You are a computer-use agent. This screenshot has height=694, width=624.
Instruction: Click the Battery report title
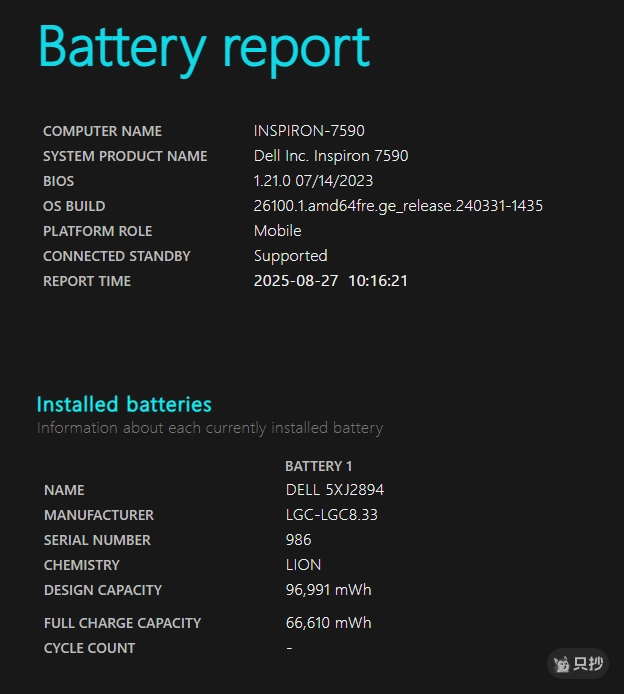pyautogui.click(x=204, y=47)
